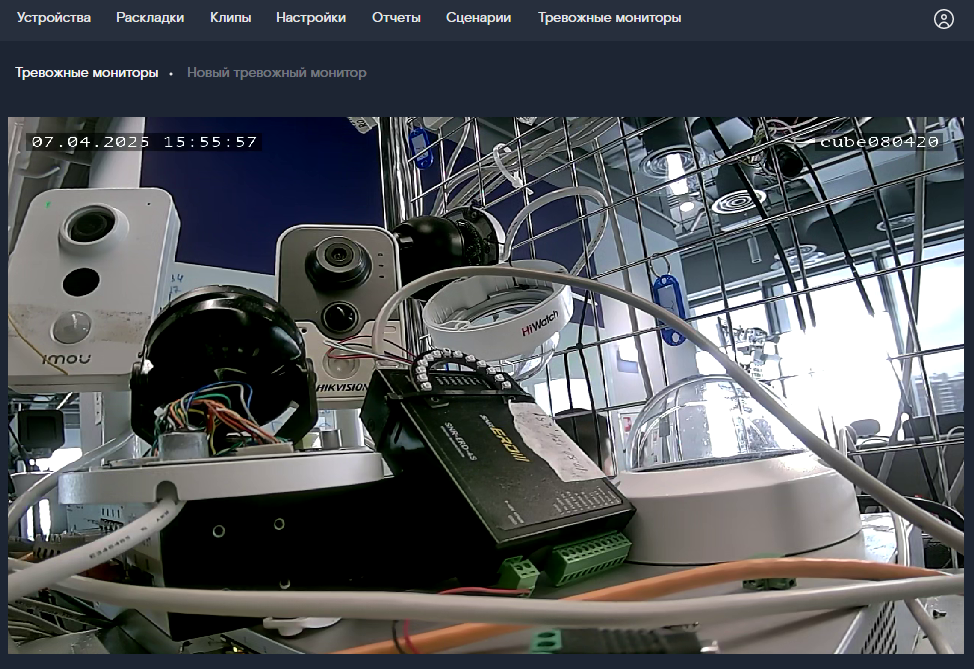Open the Настройки section

pos(311,17)
